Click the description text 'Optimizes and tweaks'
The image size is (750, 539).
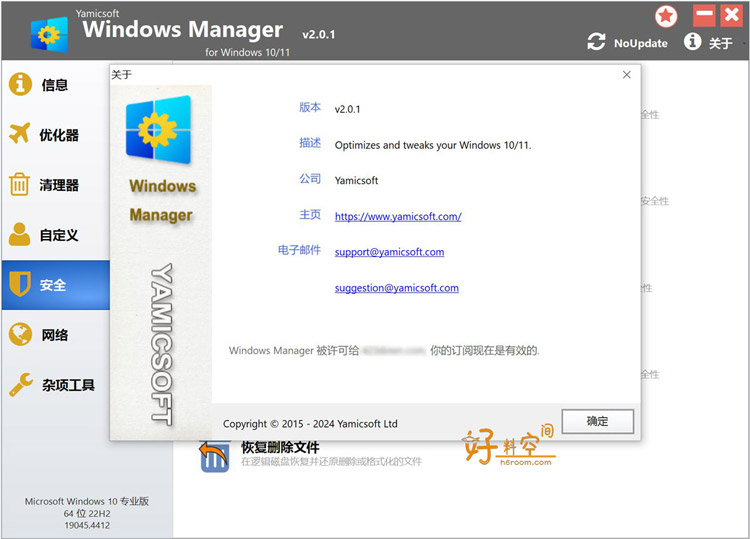click(433, 145)
